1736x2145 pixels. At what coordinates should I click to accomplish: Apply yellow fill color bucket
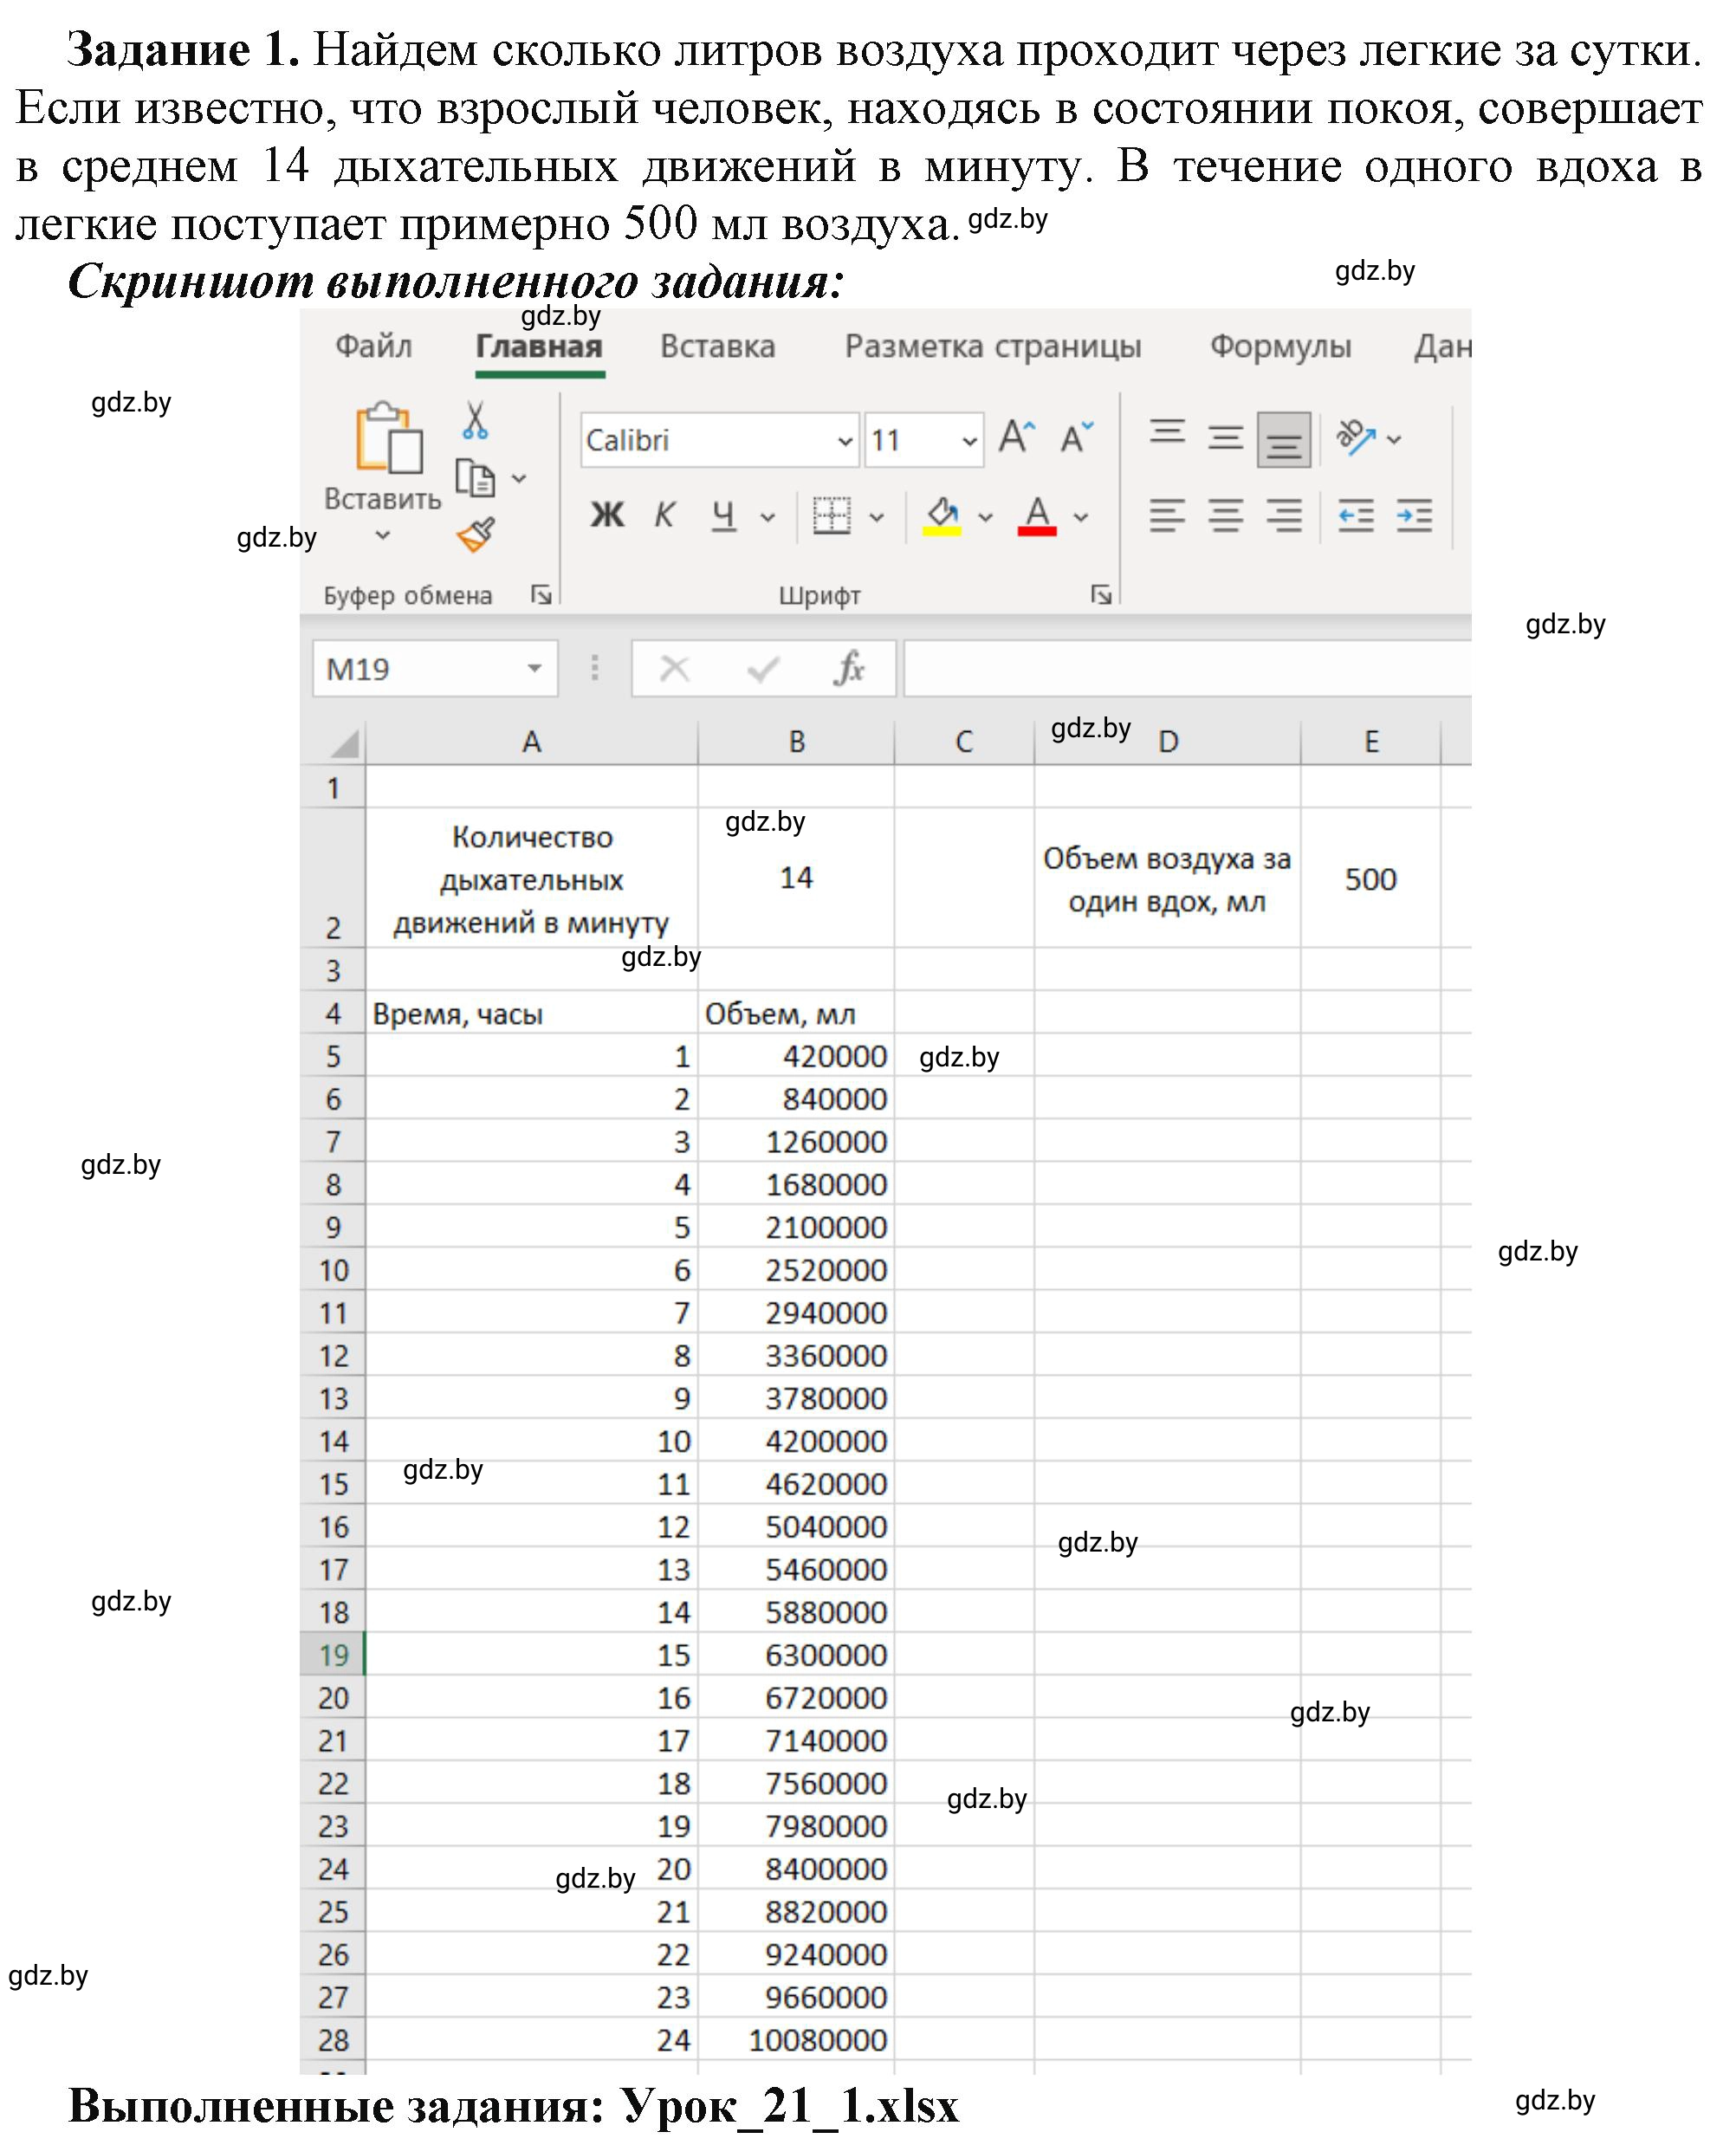click(942, 516)
